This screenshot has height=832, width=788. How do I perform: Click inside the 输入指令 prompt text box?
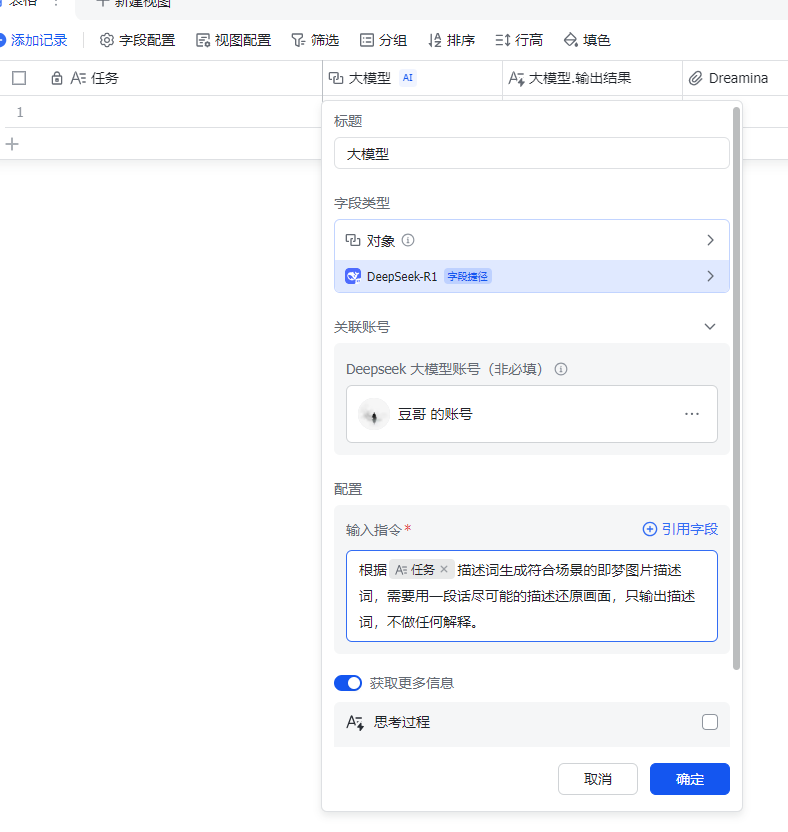pyautogui.click(x=532, y=596)
